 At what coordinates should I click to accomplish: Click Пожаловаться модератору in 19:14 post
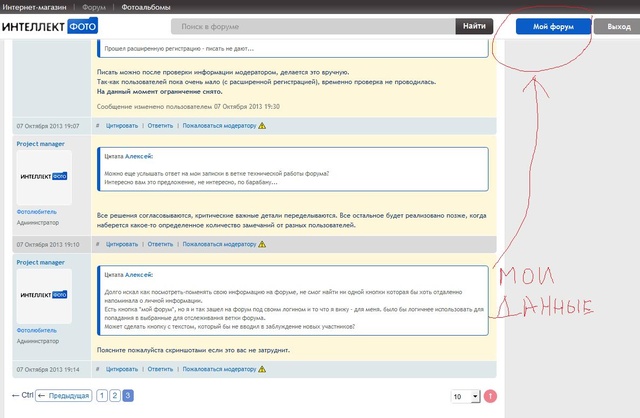(x=219, y=369)
